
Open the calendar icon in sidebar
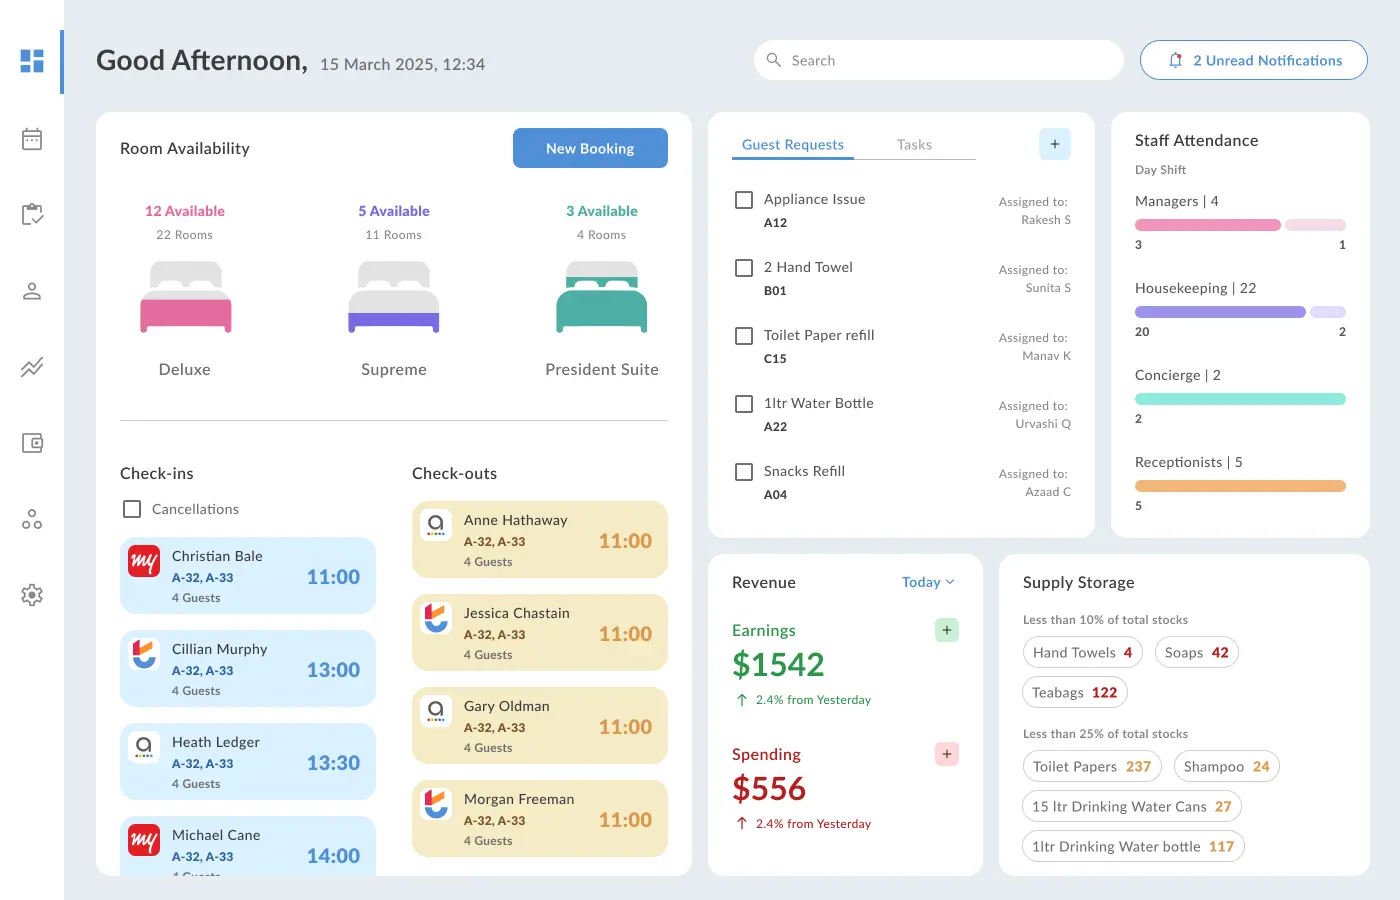pyautogui.click(x=32, y=139)
